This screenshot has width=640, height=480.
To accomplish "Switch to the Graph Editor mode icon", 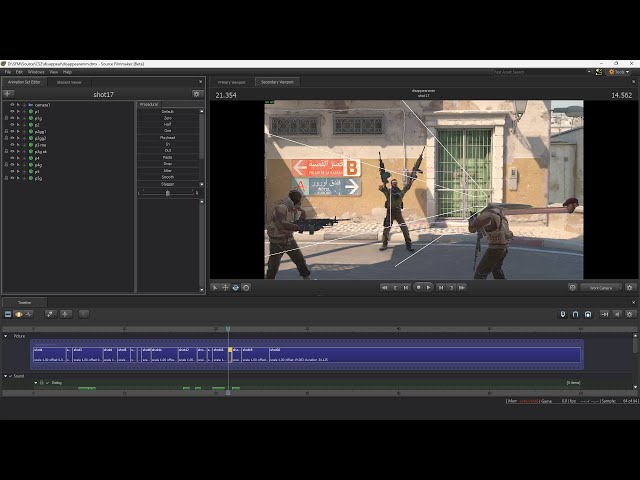I will point(29,314).
